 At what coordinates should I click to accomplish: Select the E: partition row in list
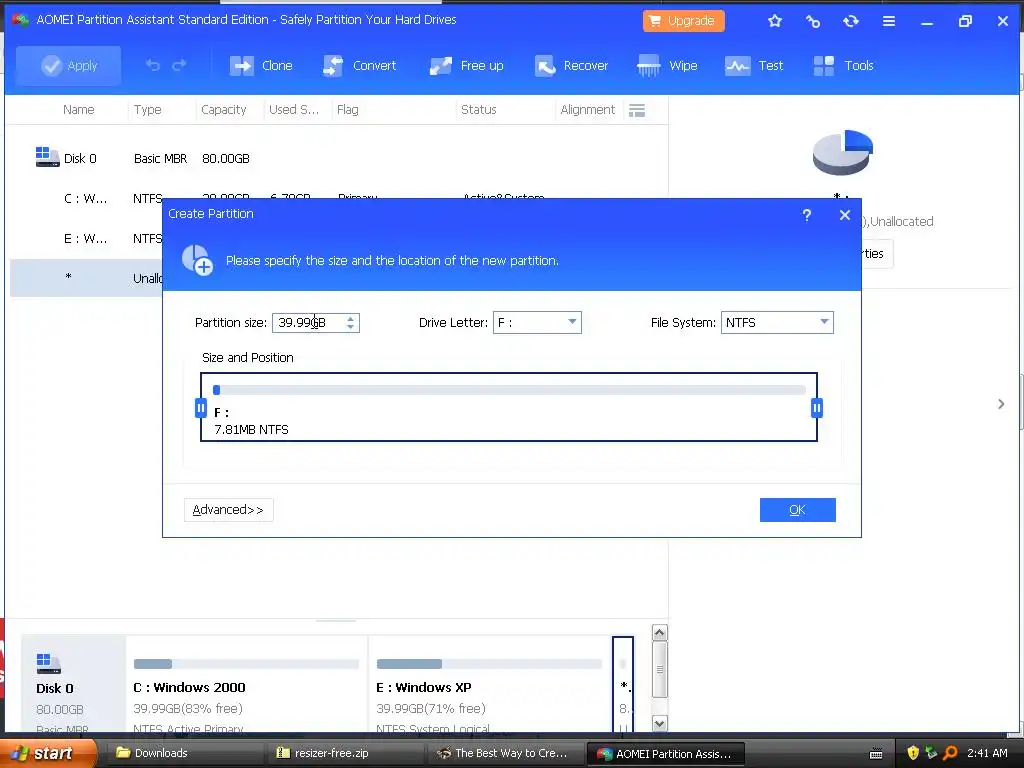tap(86, 238)
